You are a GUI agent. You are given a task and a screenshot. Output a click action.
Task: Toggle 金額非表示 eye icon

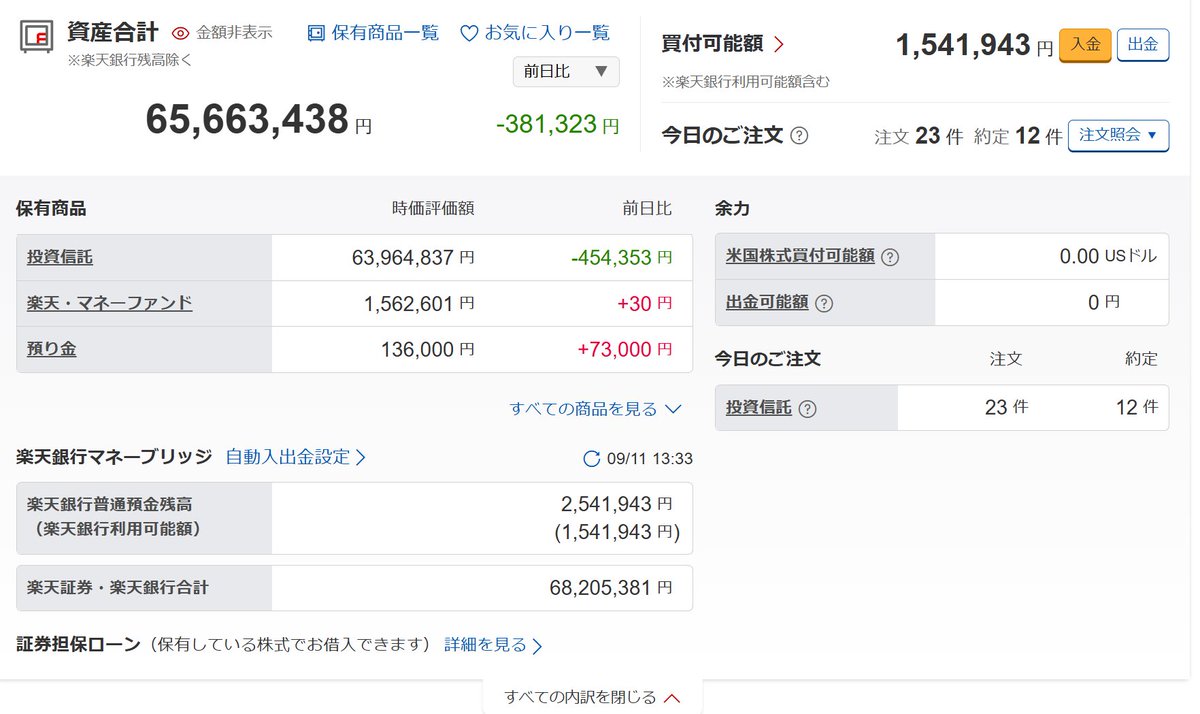tap(180, 33)
